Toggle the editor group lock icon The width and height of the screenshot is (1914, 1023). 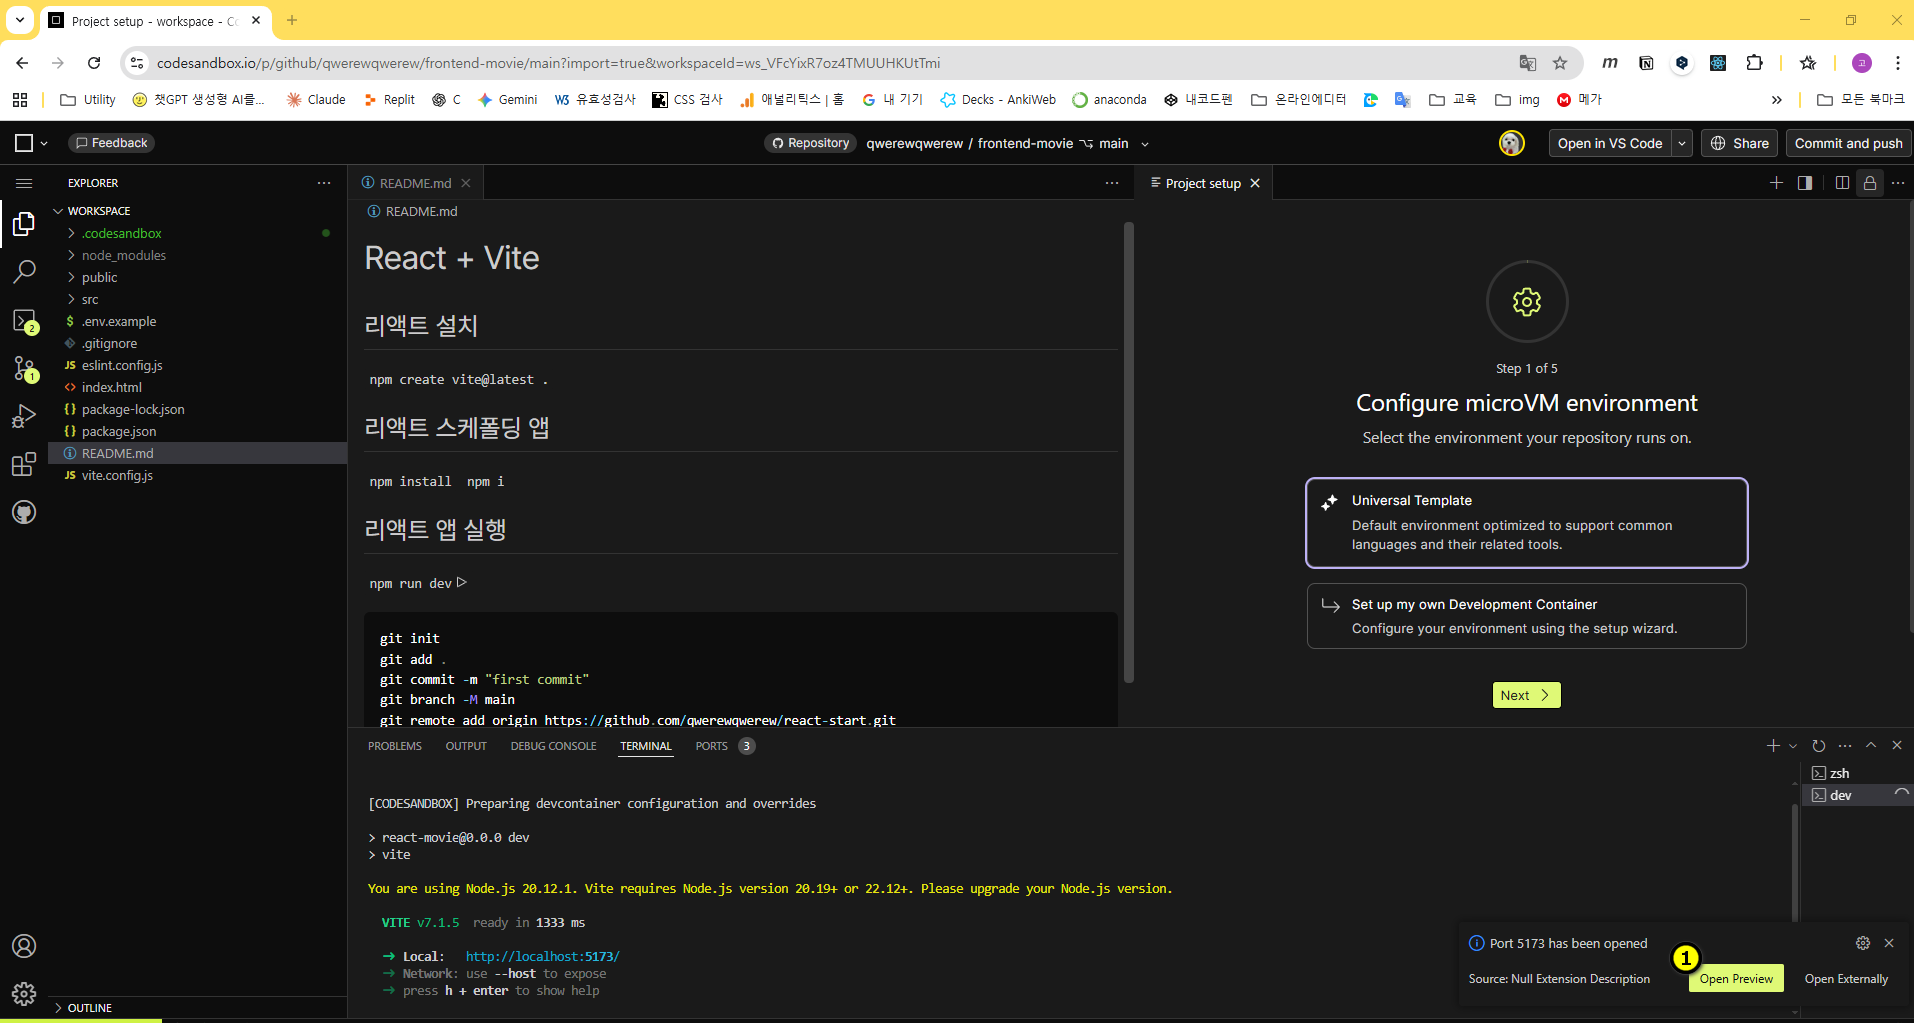[1869, 183]
